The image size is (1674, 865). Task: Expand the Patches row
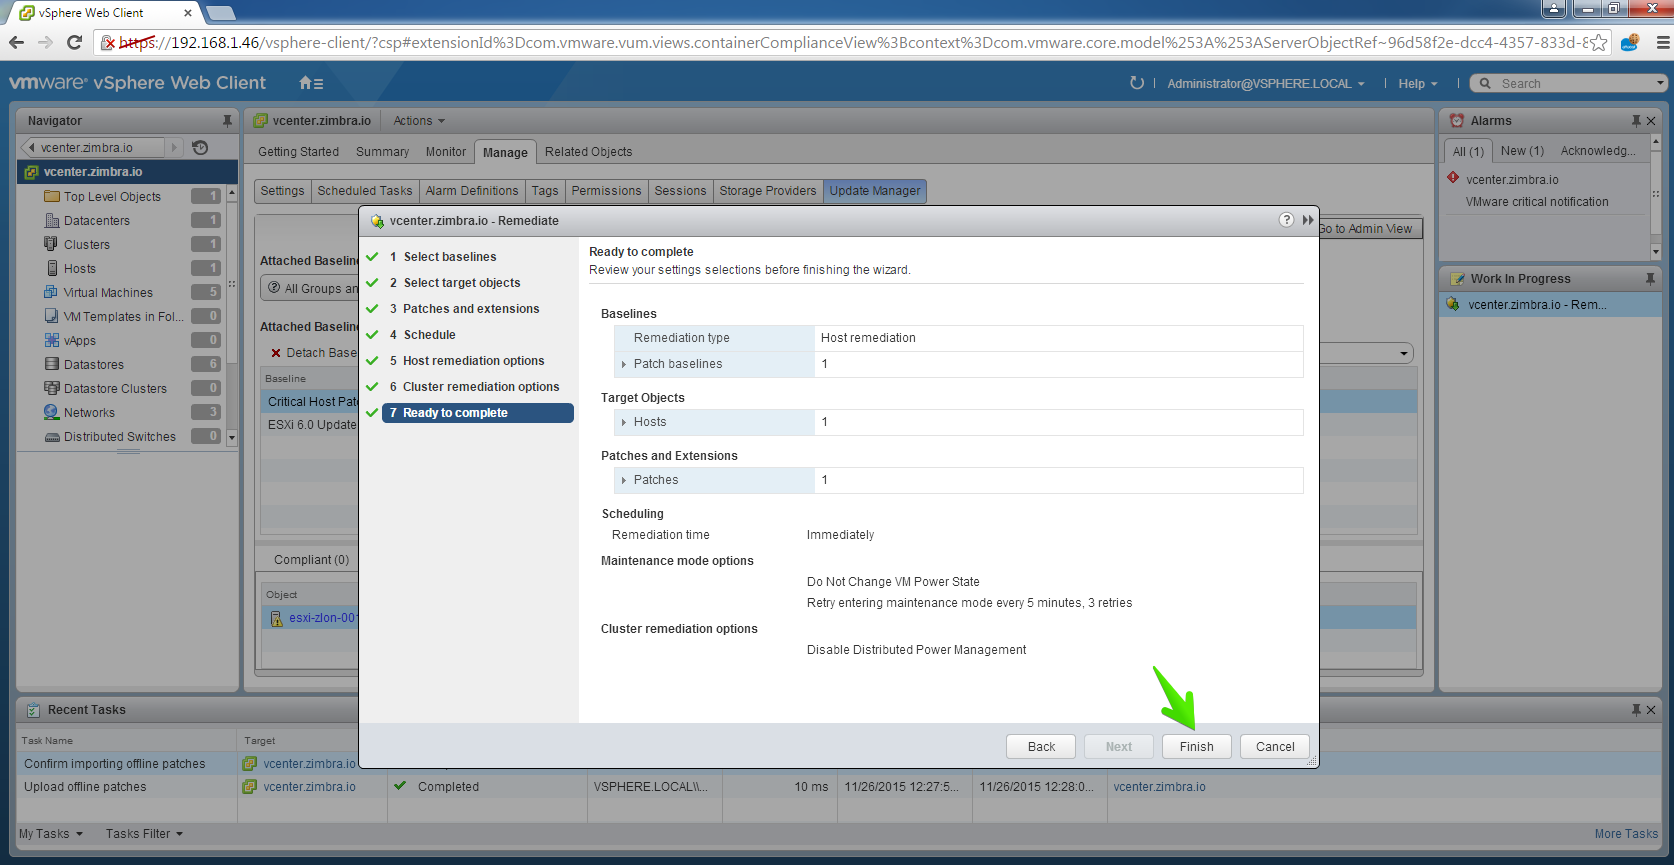coord(624,480)
